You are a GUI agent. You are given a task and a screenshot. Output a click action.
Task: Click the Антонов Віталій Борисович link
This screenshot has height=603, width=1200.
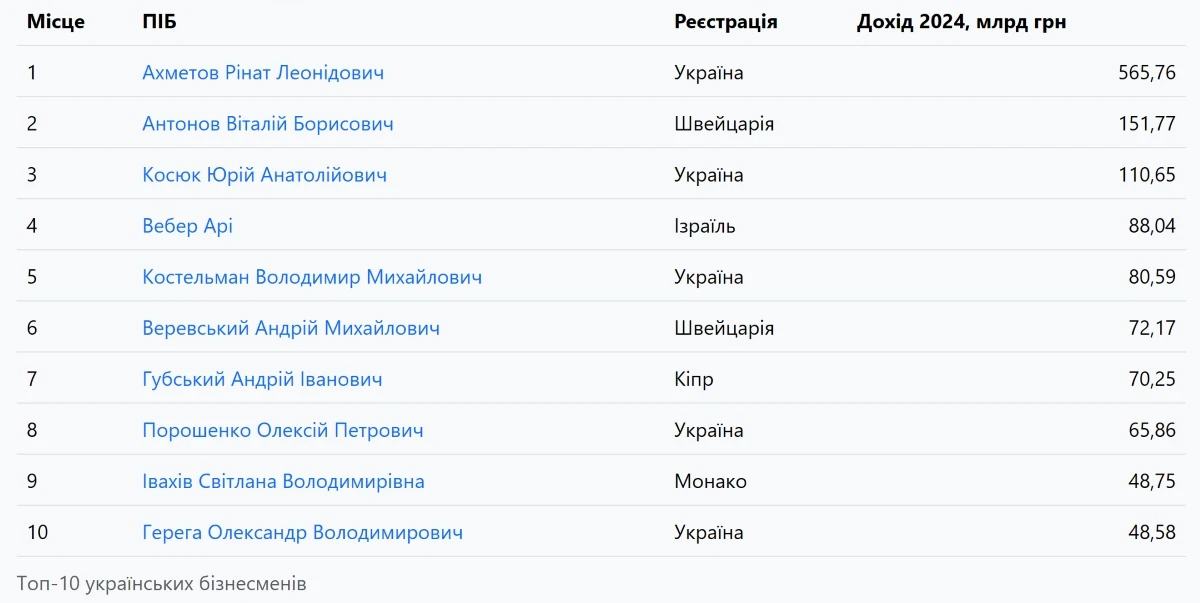click(268, 124)
